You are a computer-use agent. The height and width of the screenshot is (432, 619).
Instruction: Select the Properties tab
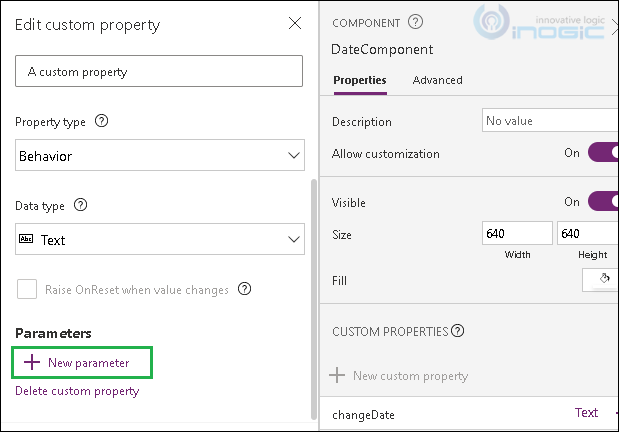point(360,80)
